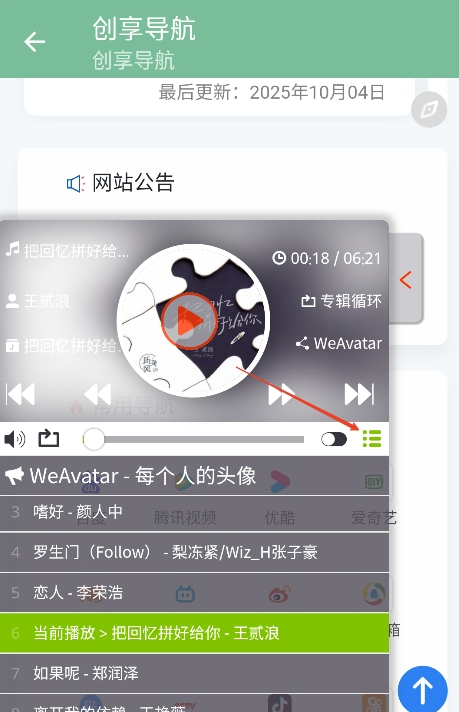Toggle the green playlist list icon
This screenshot has height=712, width=459.
(x=372, y=439)
